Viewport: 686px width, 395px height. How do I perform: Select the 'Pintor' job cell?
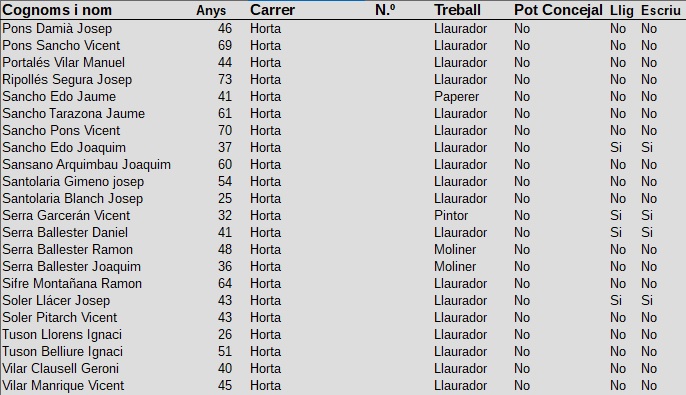451,216
